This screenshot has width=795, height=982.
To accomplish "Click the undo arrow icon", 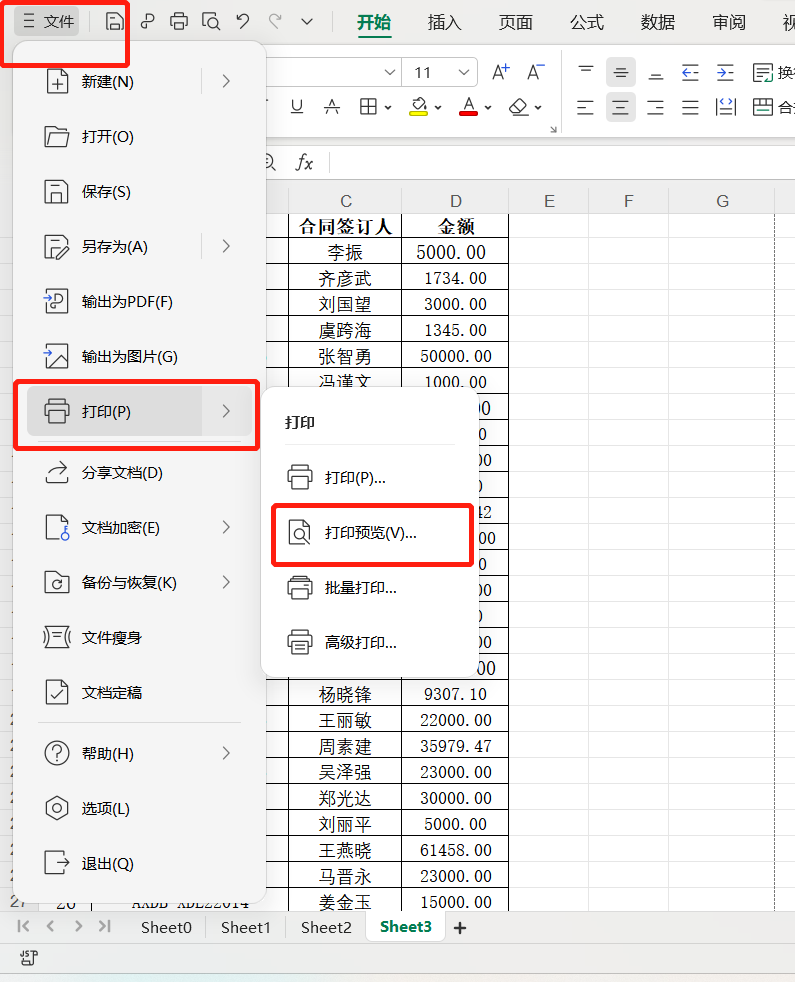I will tap(243, 21).
